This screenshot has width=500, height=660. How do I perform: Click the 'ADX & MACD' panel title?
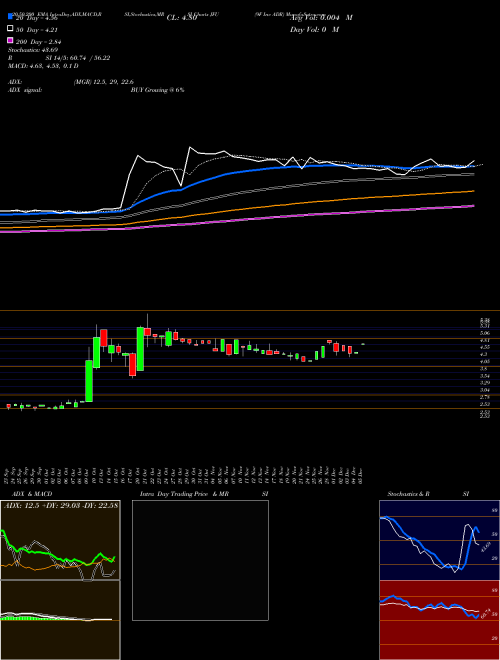click(32, 494)
